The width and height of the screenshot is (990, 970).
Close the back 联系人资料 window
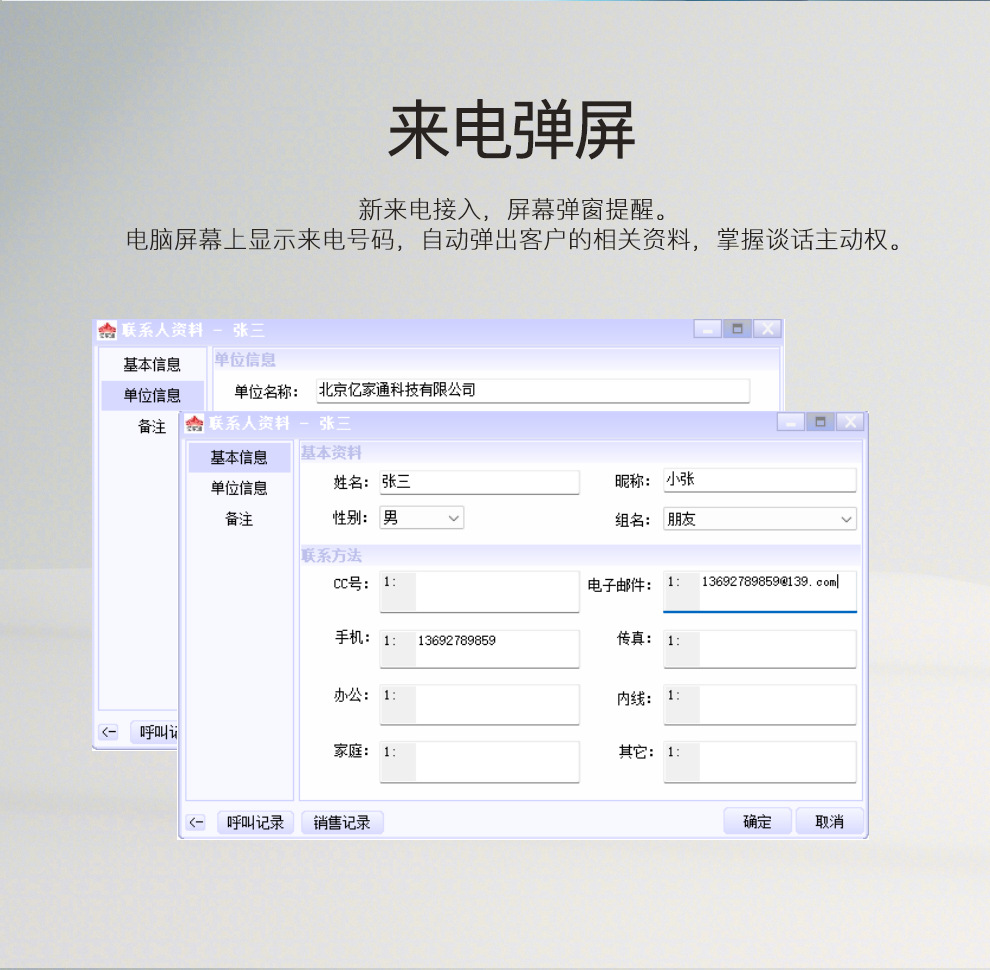pyautogui.click(x=767, y=329)
